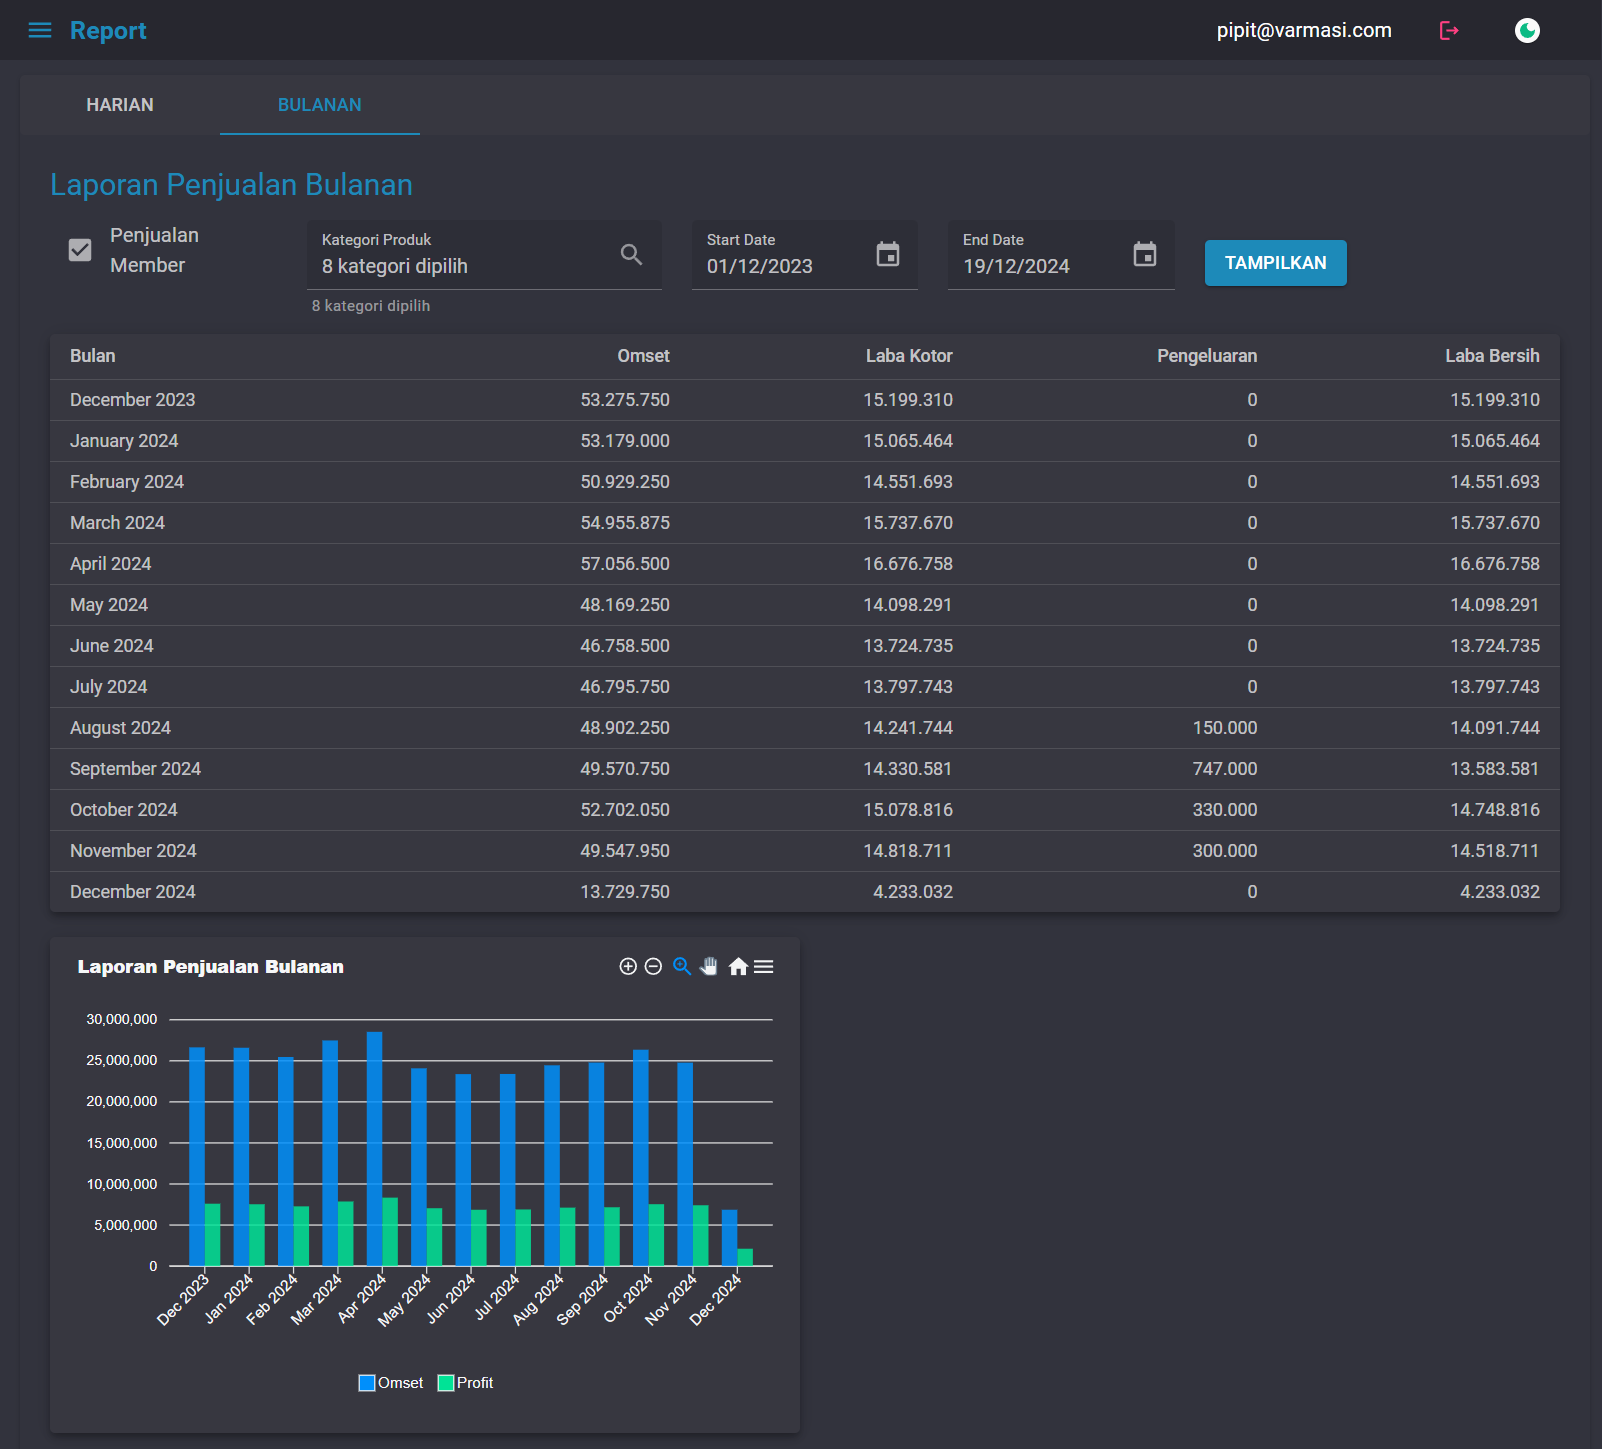Open the End Date calendar picker
The width and height of the screenshot is (1602, 1449).
[x=1145, y=254]
